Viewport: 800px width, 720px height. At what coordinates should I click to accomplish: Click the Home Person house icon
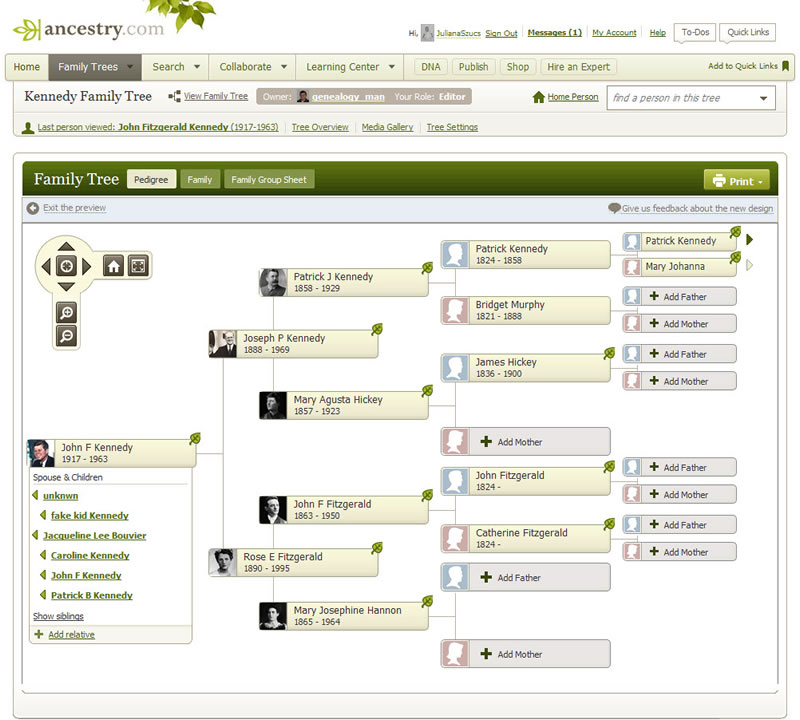[540, 97]
